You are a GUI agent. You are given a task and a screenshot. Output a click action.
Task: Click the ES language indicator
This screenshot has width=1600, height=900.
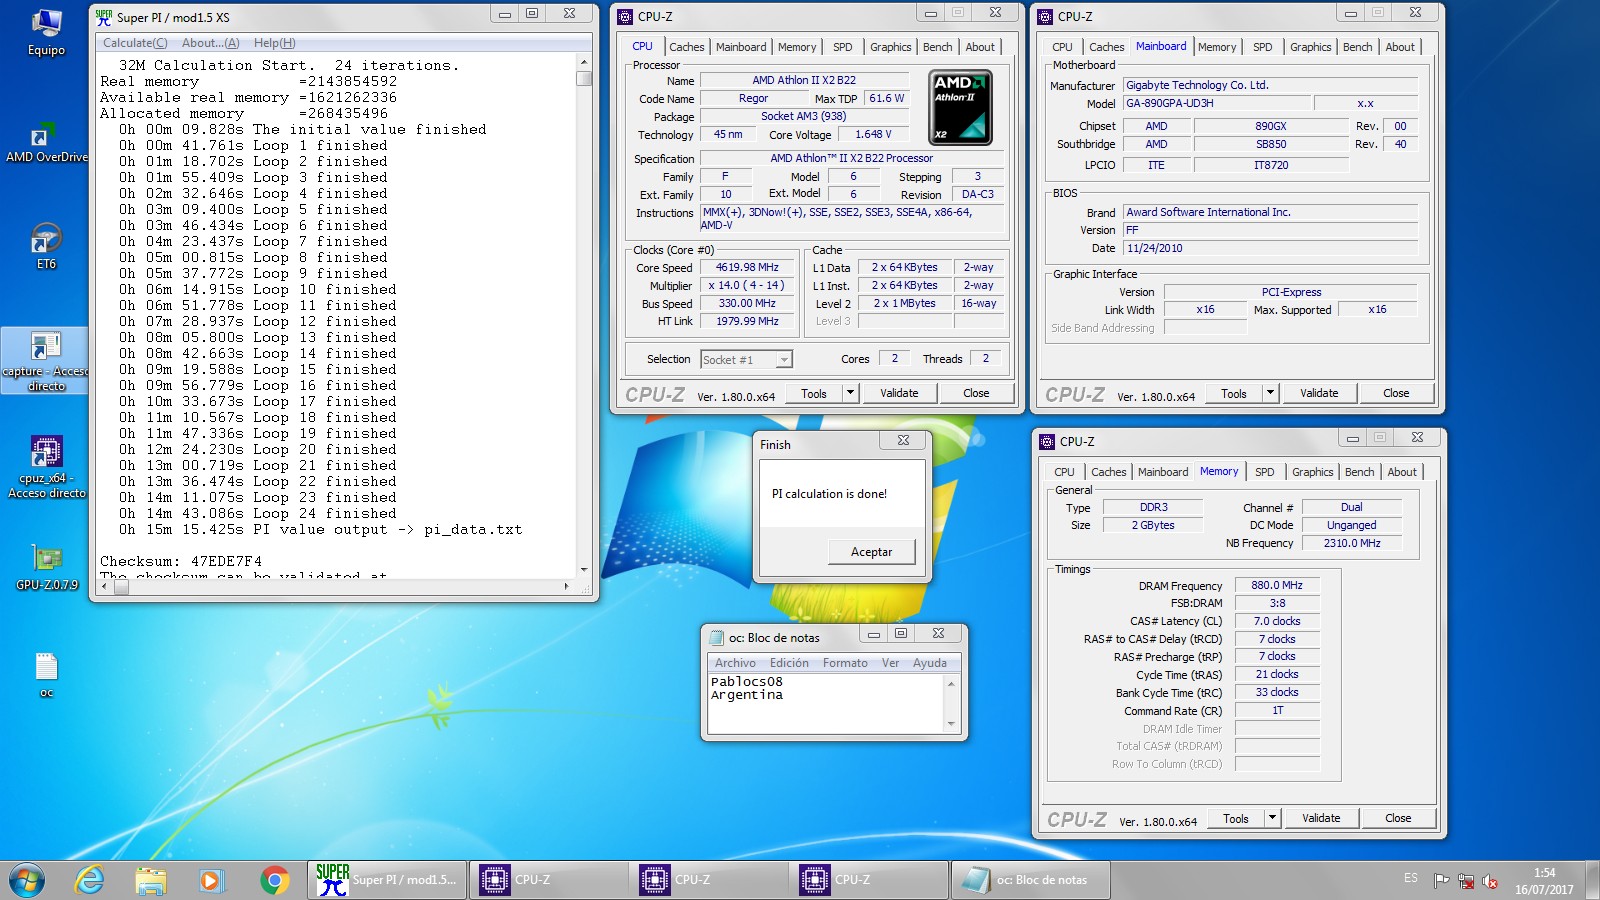(x=1410, y=878)
